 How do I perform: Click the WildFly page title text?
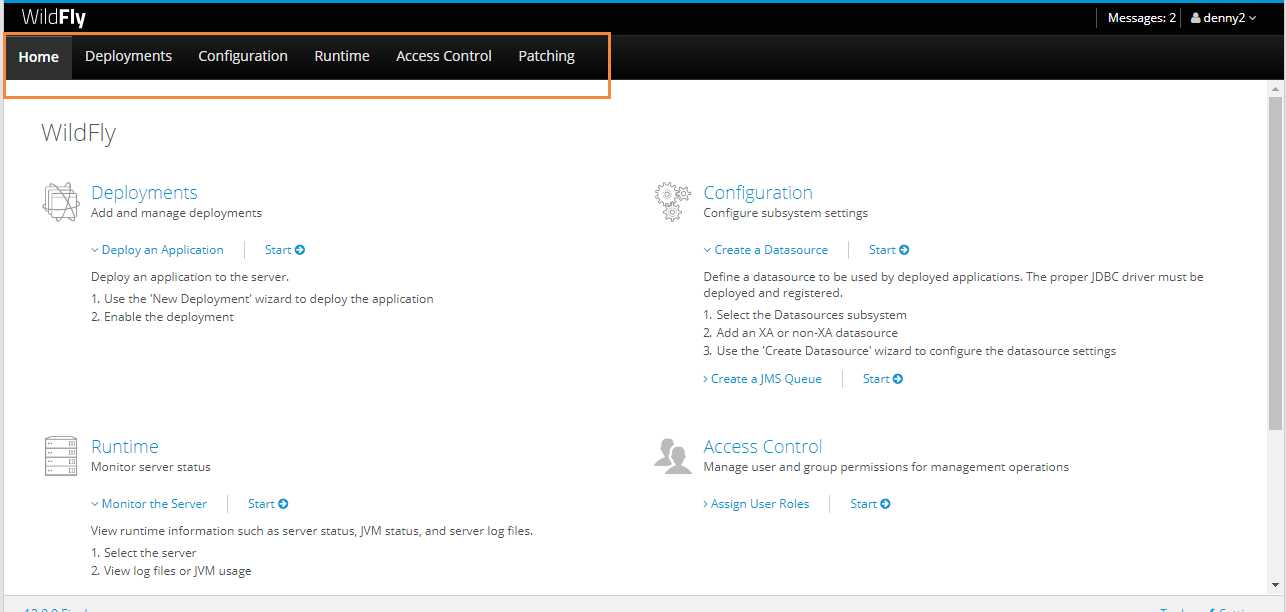78,133
